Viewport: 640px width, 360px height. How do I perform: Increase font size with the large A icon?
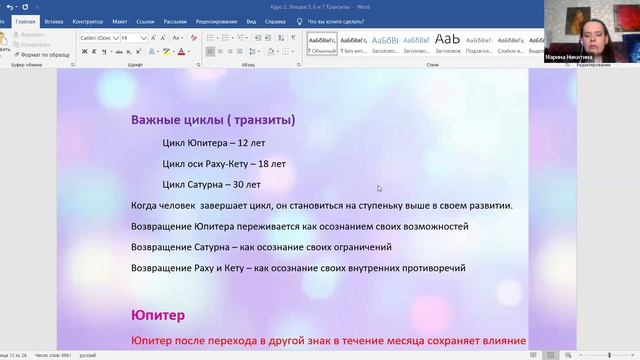click(x=153, y=38)
